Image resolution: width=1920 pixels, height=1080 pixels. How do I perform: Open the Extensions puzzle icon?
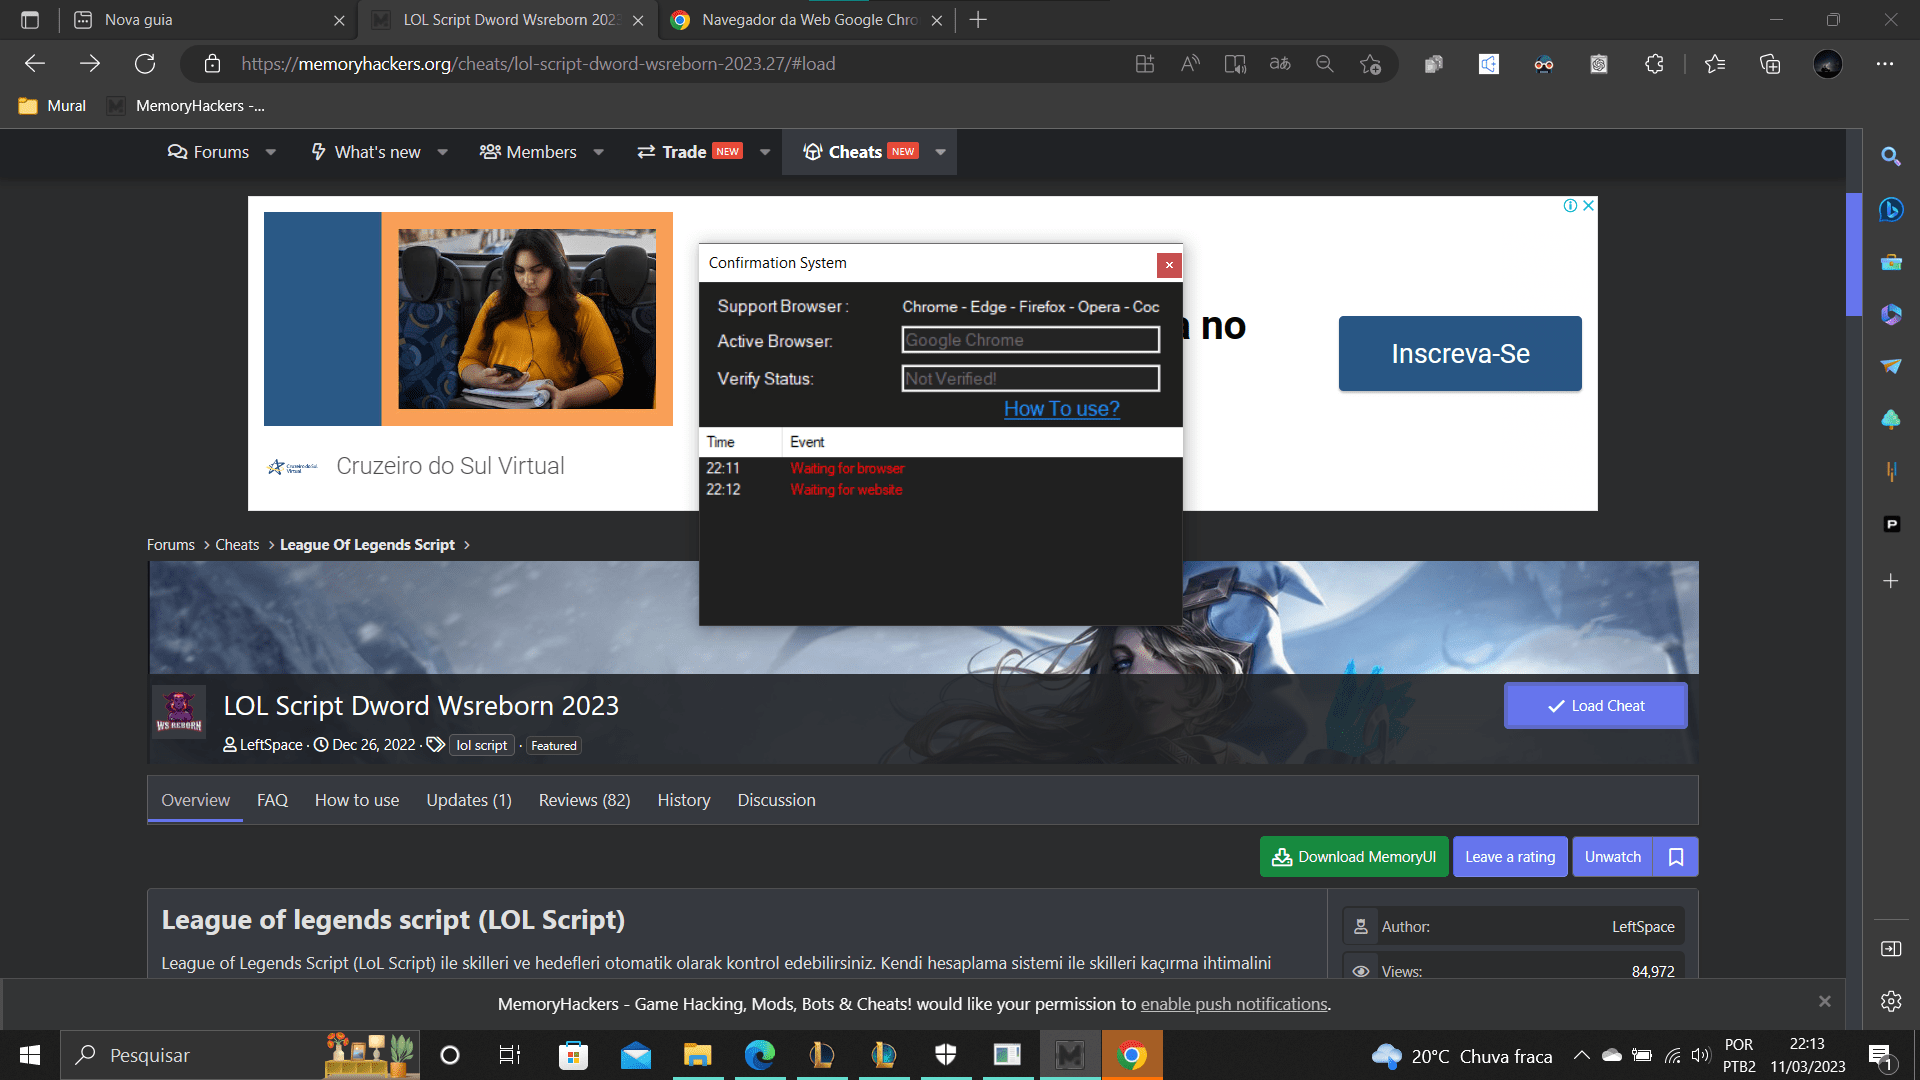pyautogui.click(x=1654, y=64)
